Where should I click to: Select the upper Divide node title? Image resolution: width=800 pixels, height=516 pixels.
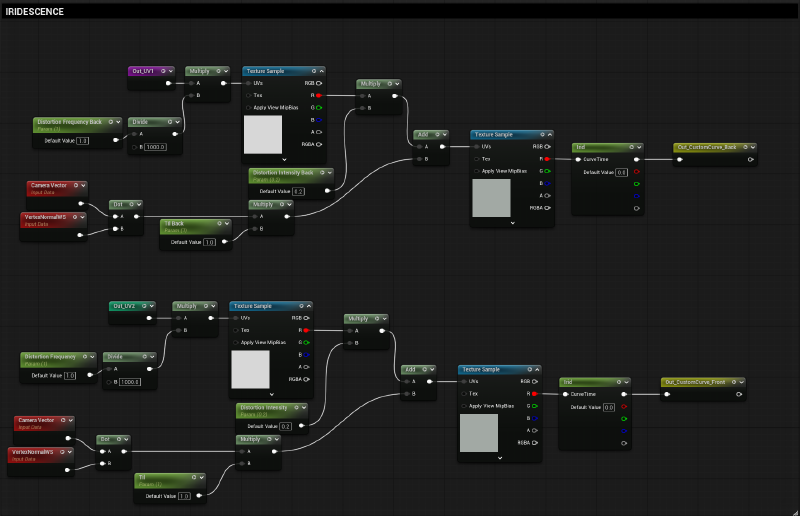148,122
